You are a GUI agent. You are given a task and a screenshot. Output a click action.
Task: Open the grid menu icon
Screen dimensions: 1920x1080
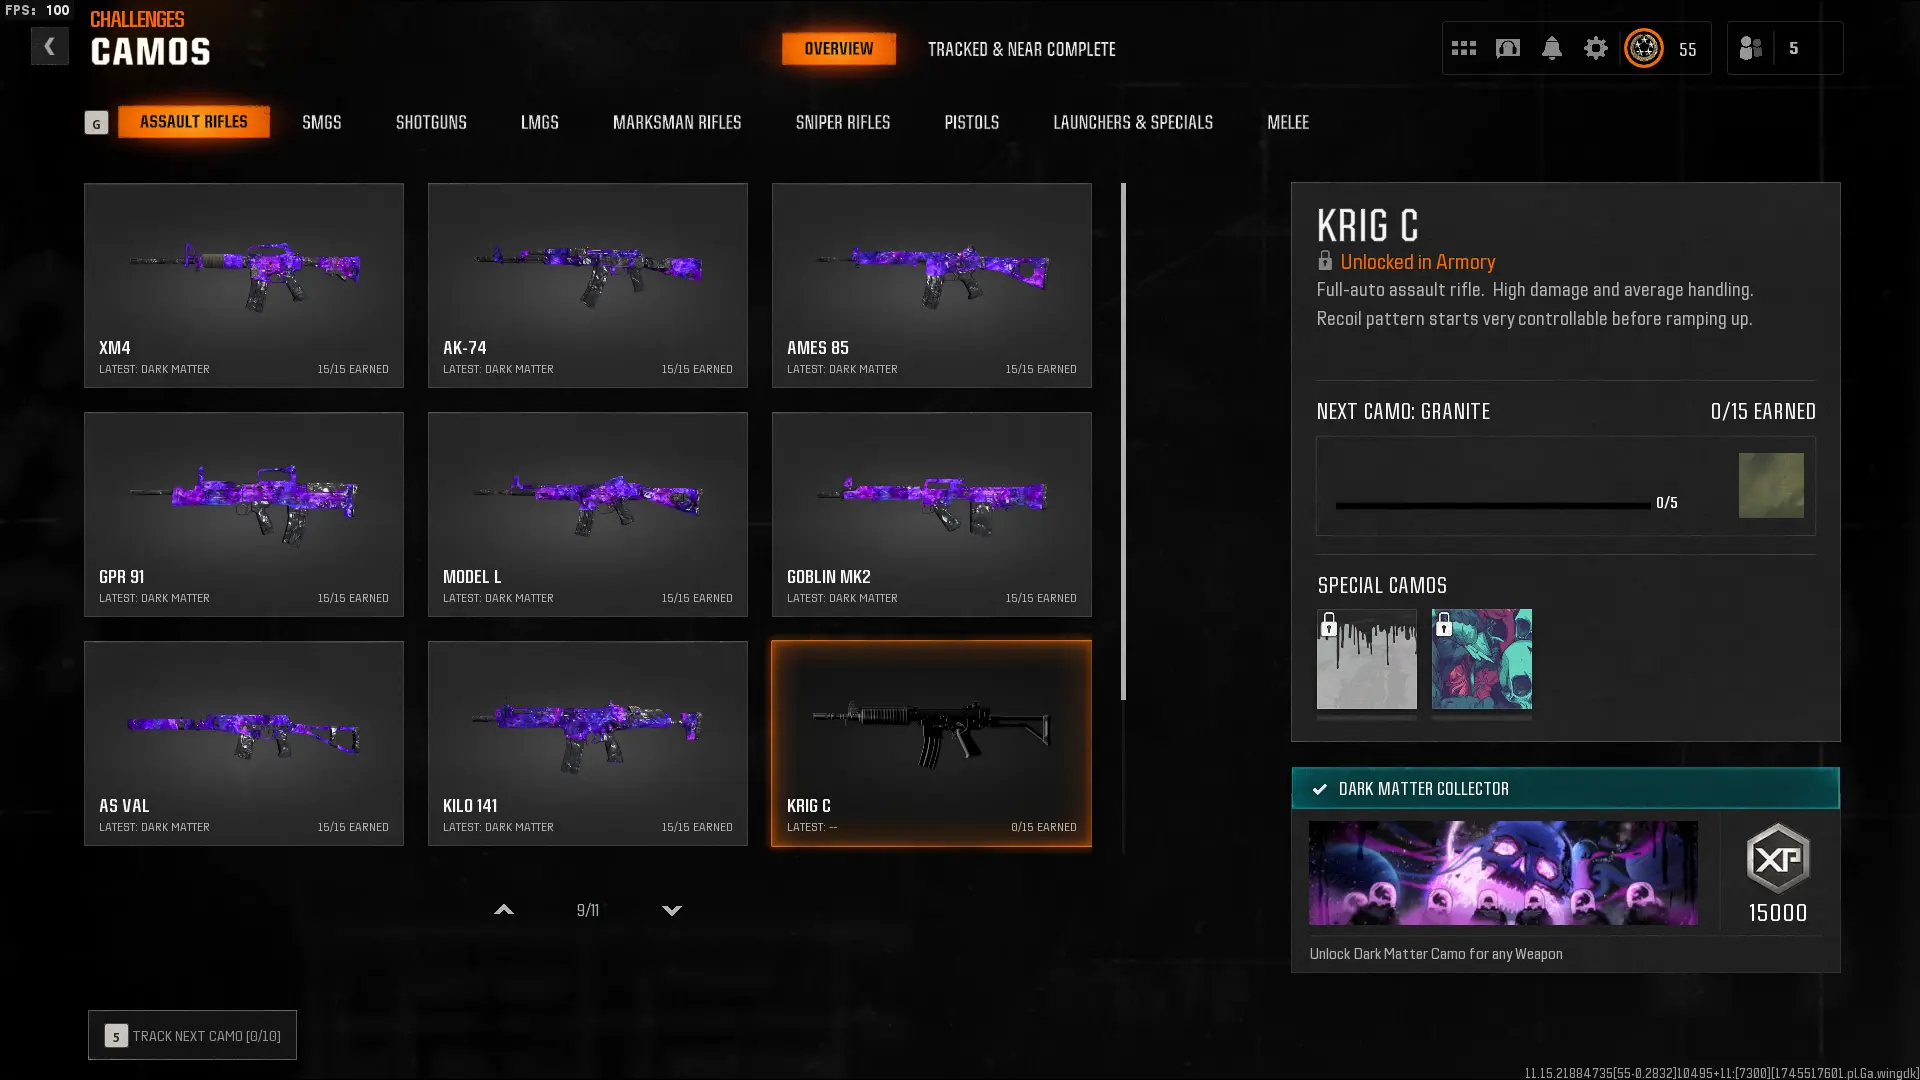tap(1463, 48)
